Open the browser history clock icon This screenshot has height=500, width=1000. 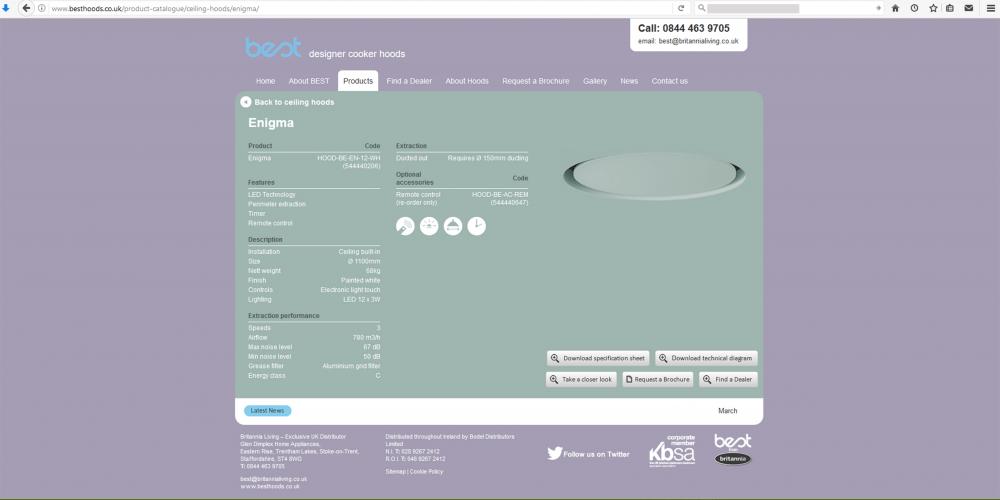point(915,8)
